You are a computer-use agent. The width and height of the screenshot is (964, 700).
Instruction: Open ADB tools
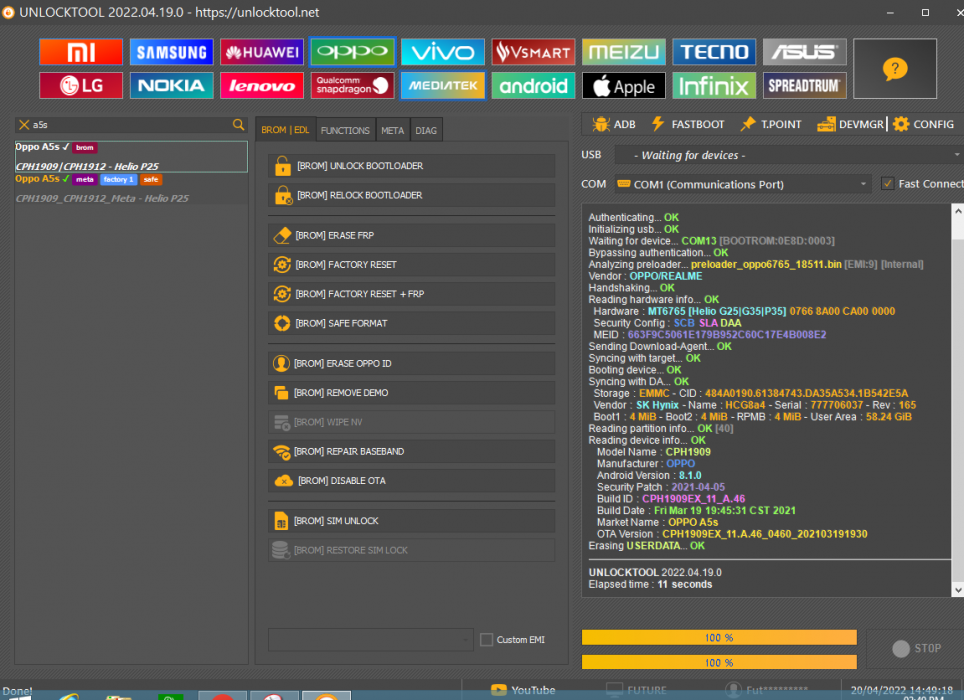(x=614, y=124)
